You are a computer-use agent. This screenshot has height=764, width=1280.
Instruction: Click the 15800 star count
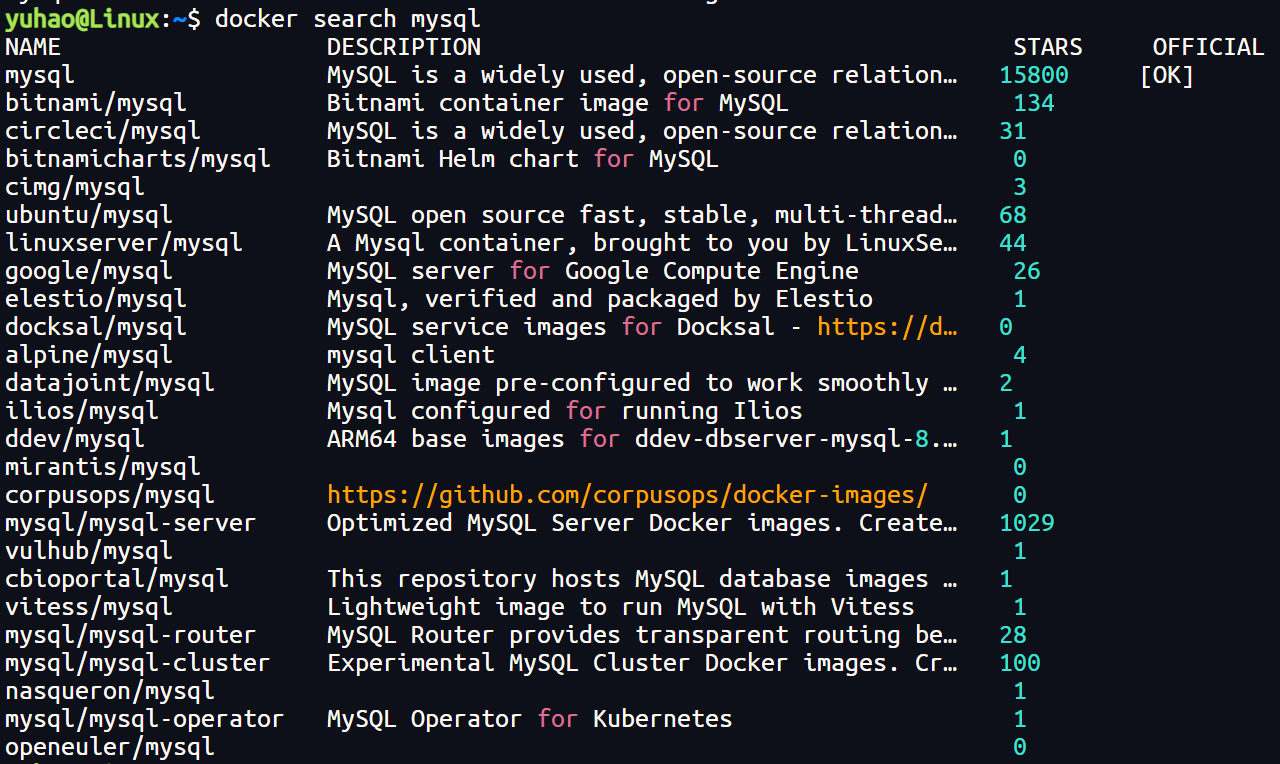tap(1034, 75)
